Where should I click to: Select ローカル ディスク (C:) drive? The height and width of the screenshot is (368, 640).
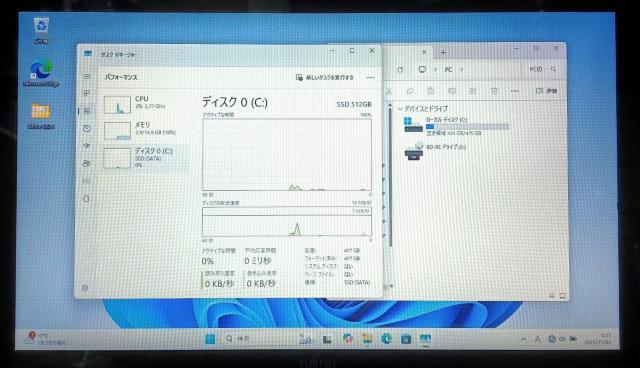click(456, 125)
